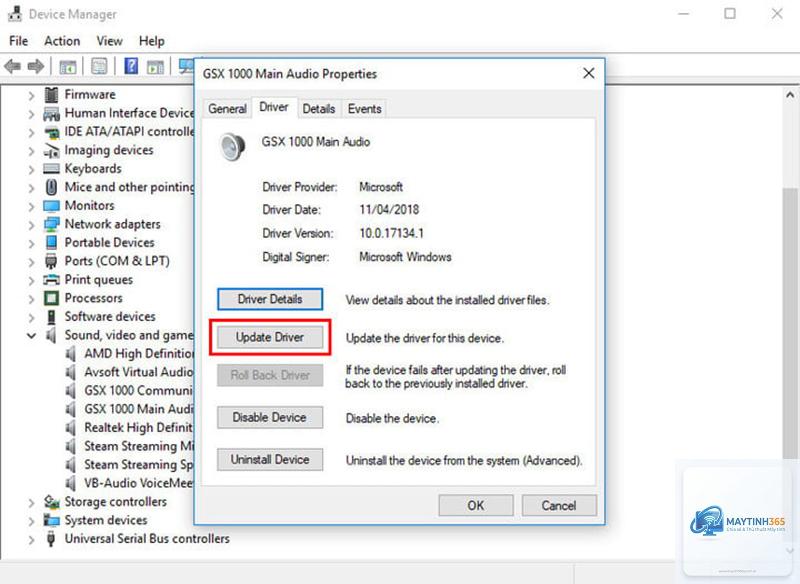Click the Human Interface Devices icon
The width and height of the screenshot is (800, 584).
tap(51, 113)
